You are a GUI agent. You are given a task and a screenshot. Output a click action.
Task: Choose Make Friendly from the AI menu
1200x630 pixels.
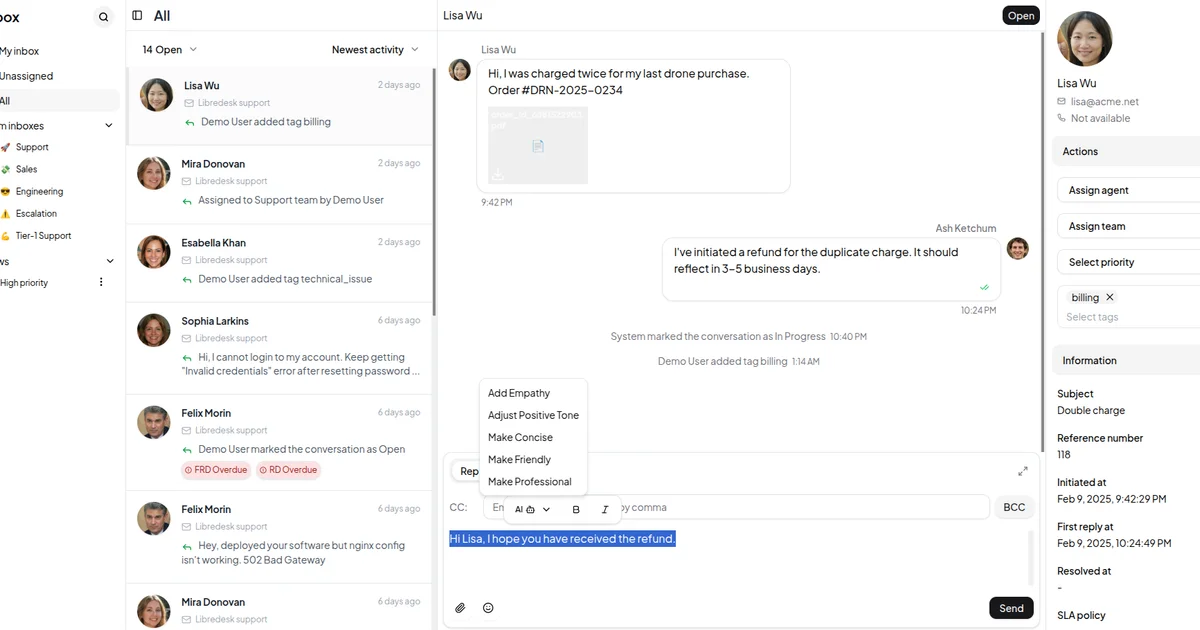pyautogui.click(x=533, y=459)
